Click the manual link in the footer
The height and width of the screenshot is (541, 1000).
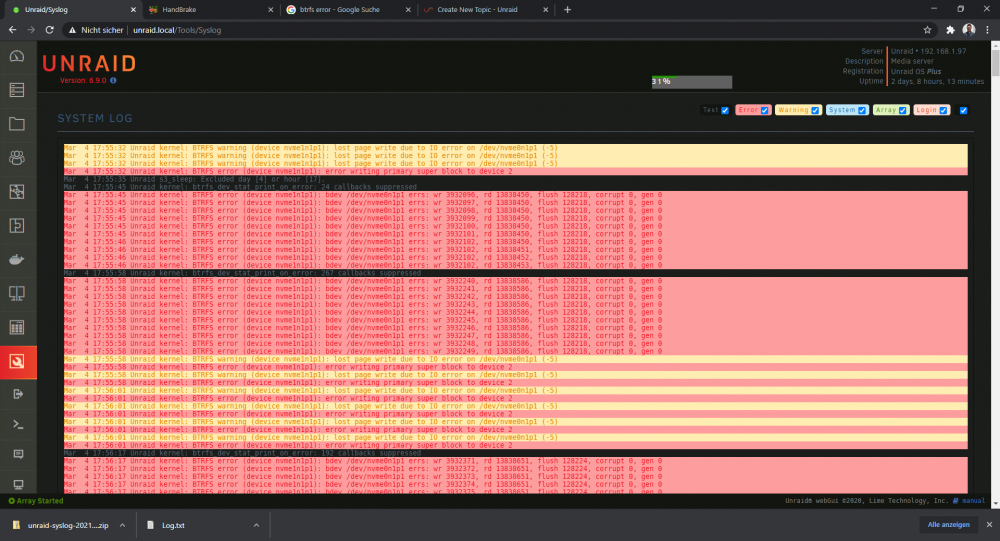pos(973,501)
